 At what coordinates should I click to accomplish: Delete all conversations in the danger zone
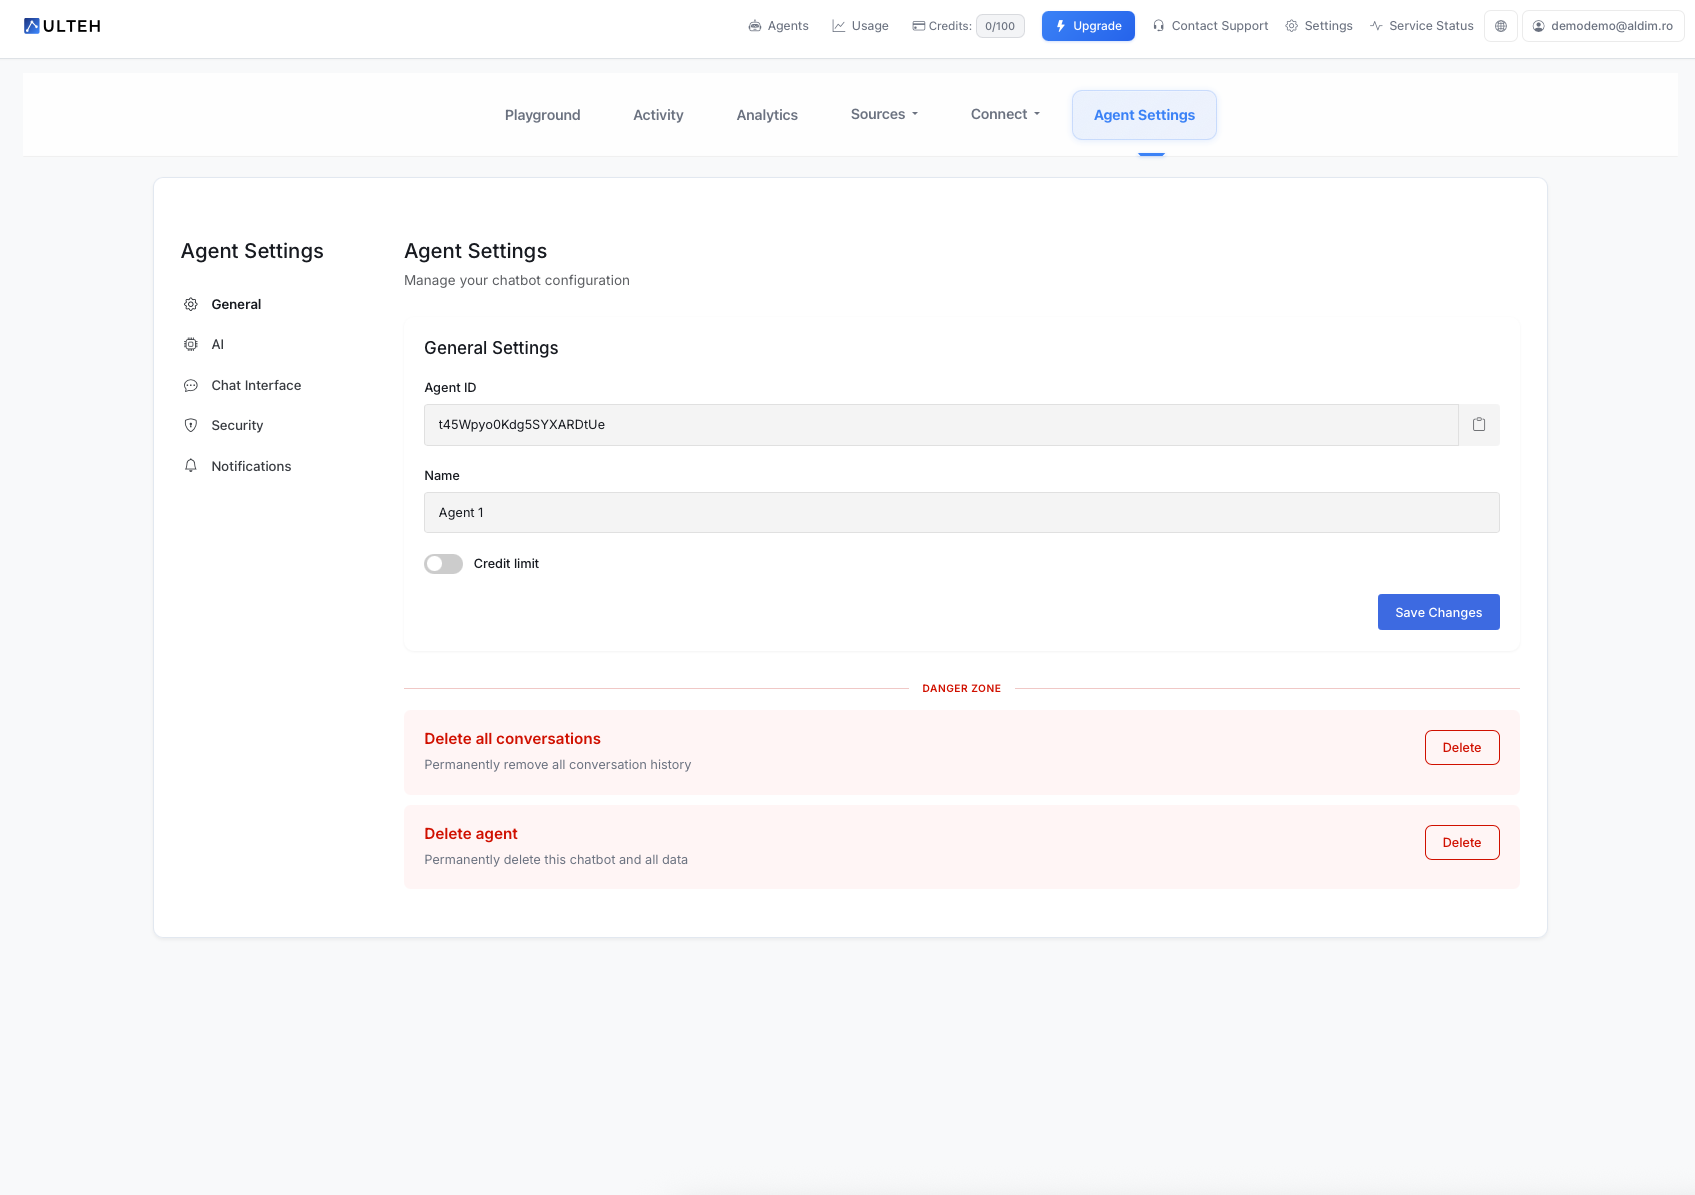click(1461, 747)
